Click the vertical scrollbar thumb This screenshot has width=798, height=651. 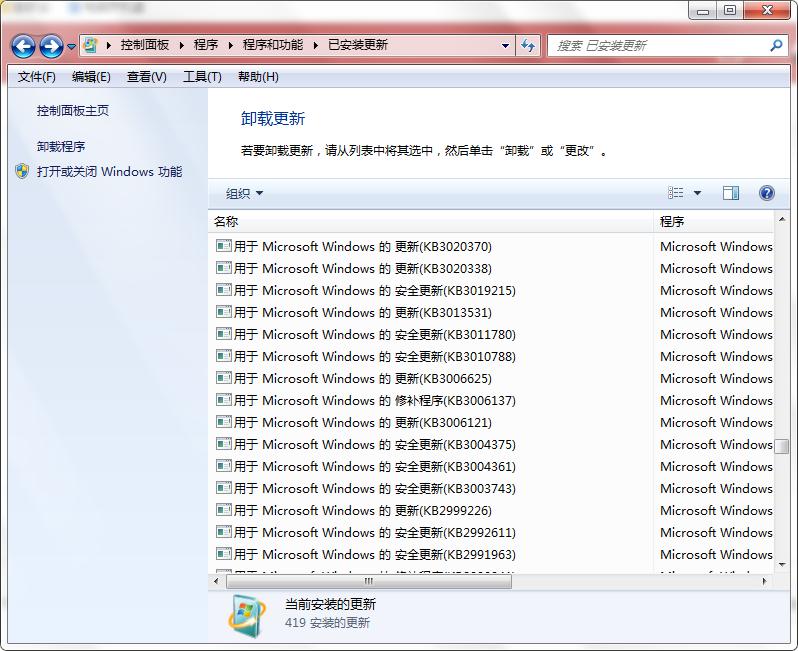(782, 446)
